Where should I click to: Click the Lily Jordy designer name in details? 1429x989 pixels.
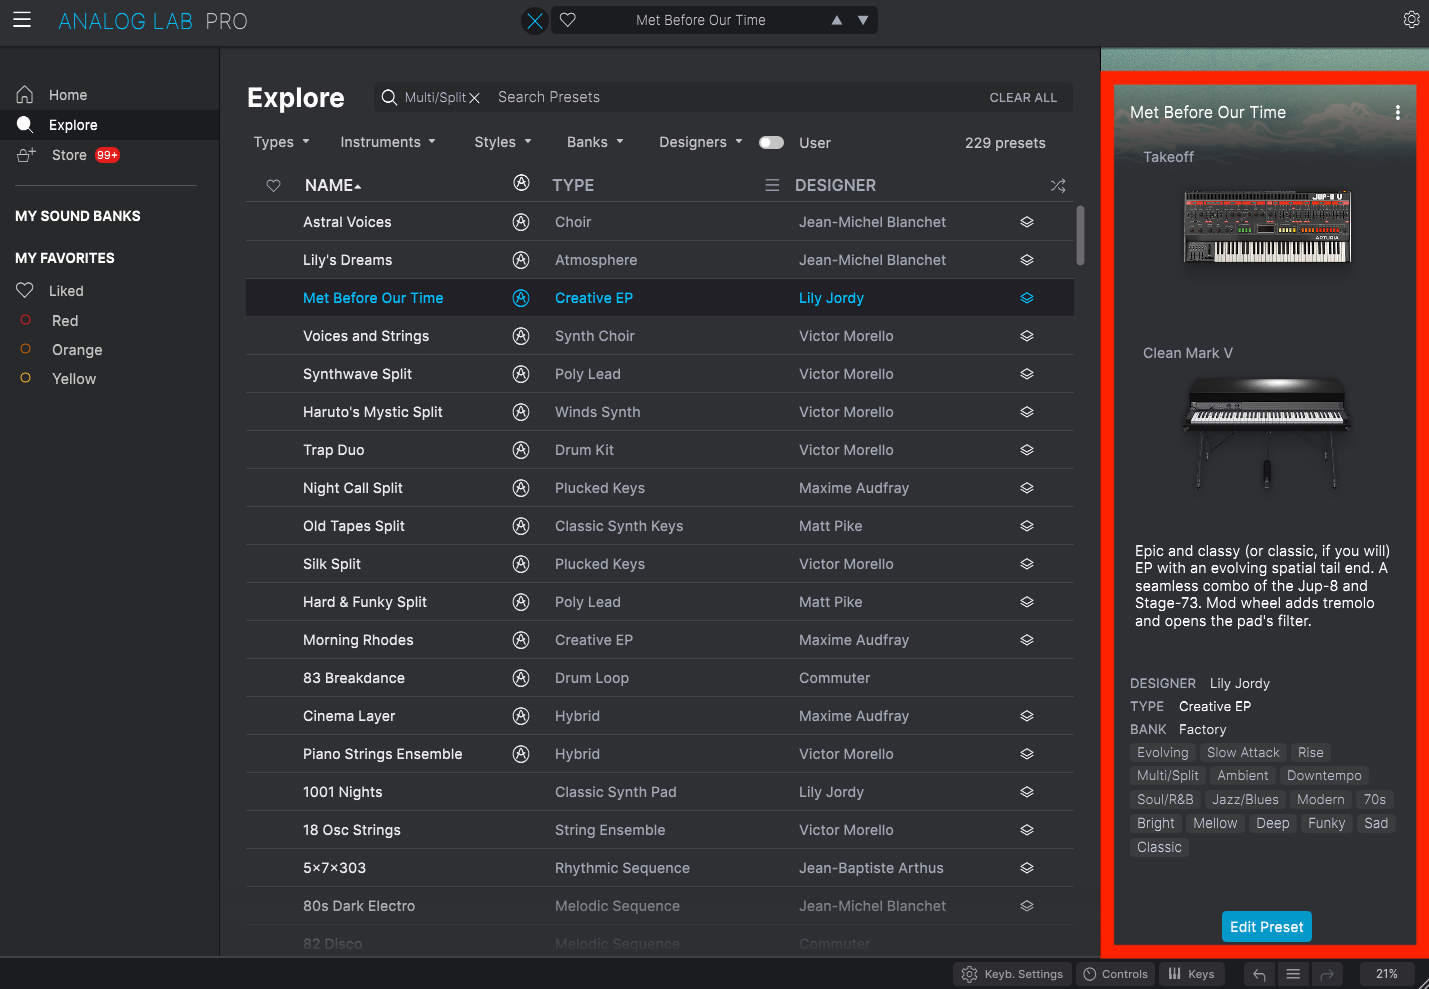pyautogui.click(x=1239, y=684)
